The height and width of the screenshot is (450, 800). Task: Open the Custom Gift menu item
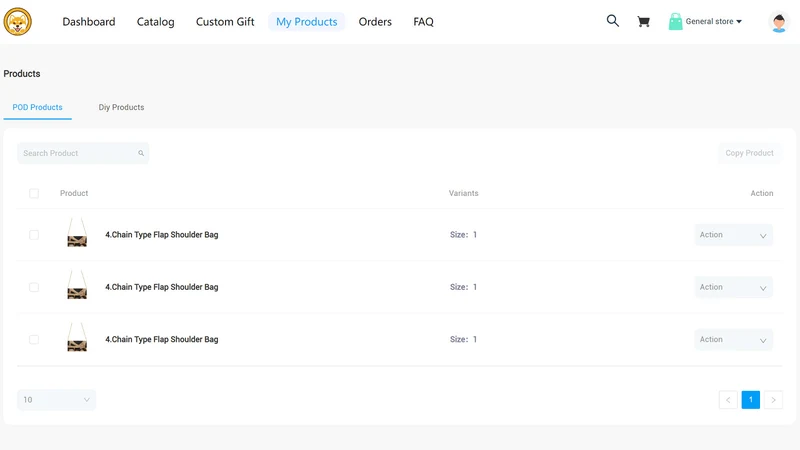[225, 22]
